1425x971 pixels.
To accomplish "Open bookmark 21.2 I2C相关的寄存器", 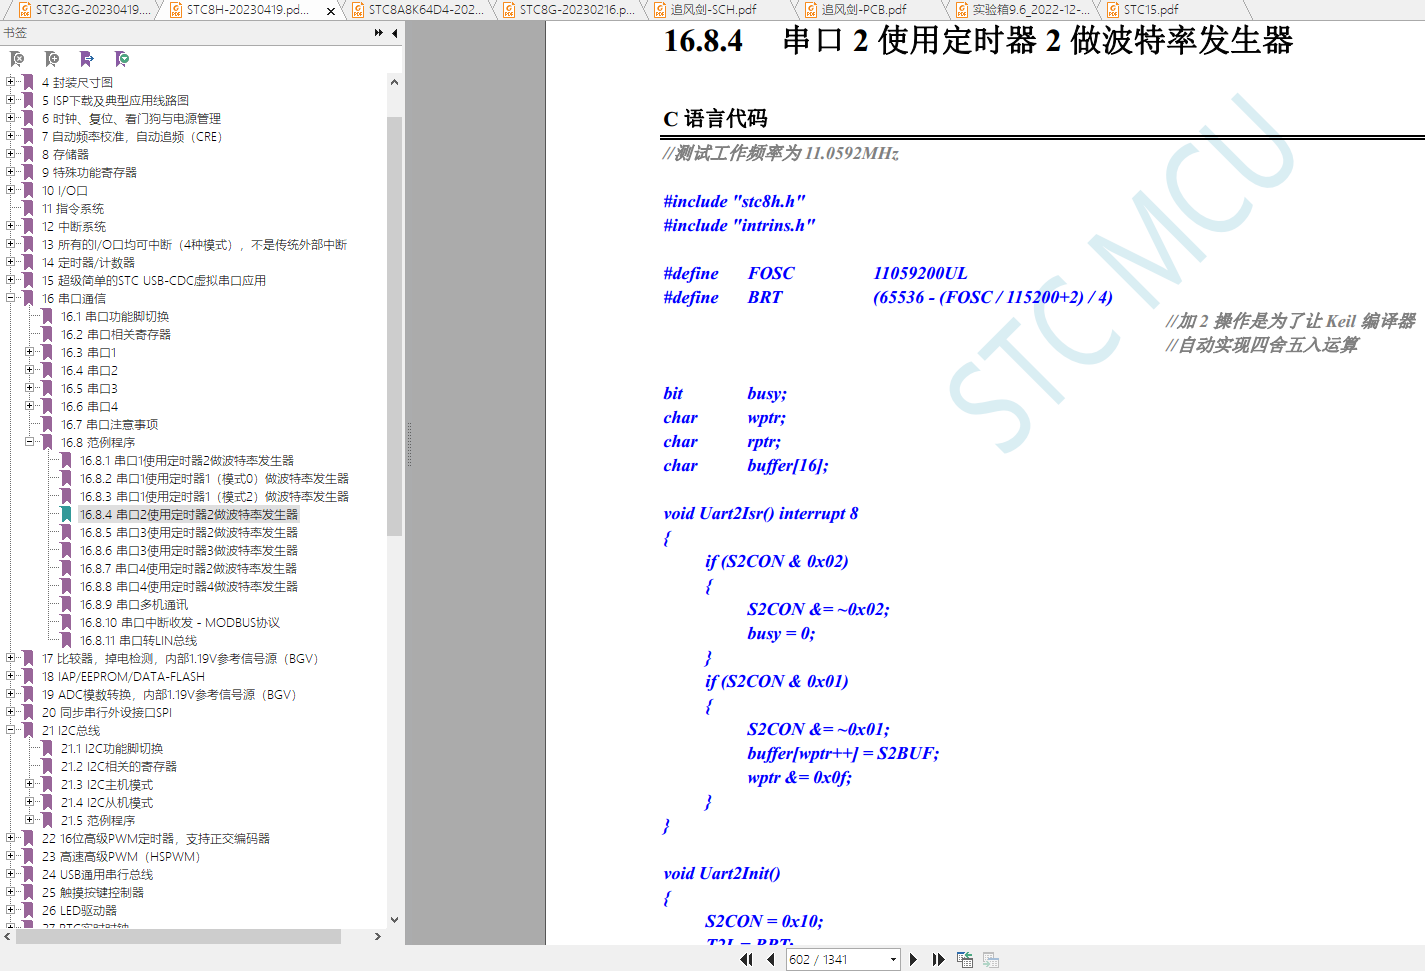I will (x=119, y=767).
